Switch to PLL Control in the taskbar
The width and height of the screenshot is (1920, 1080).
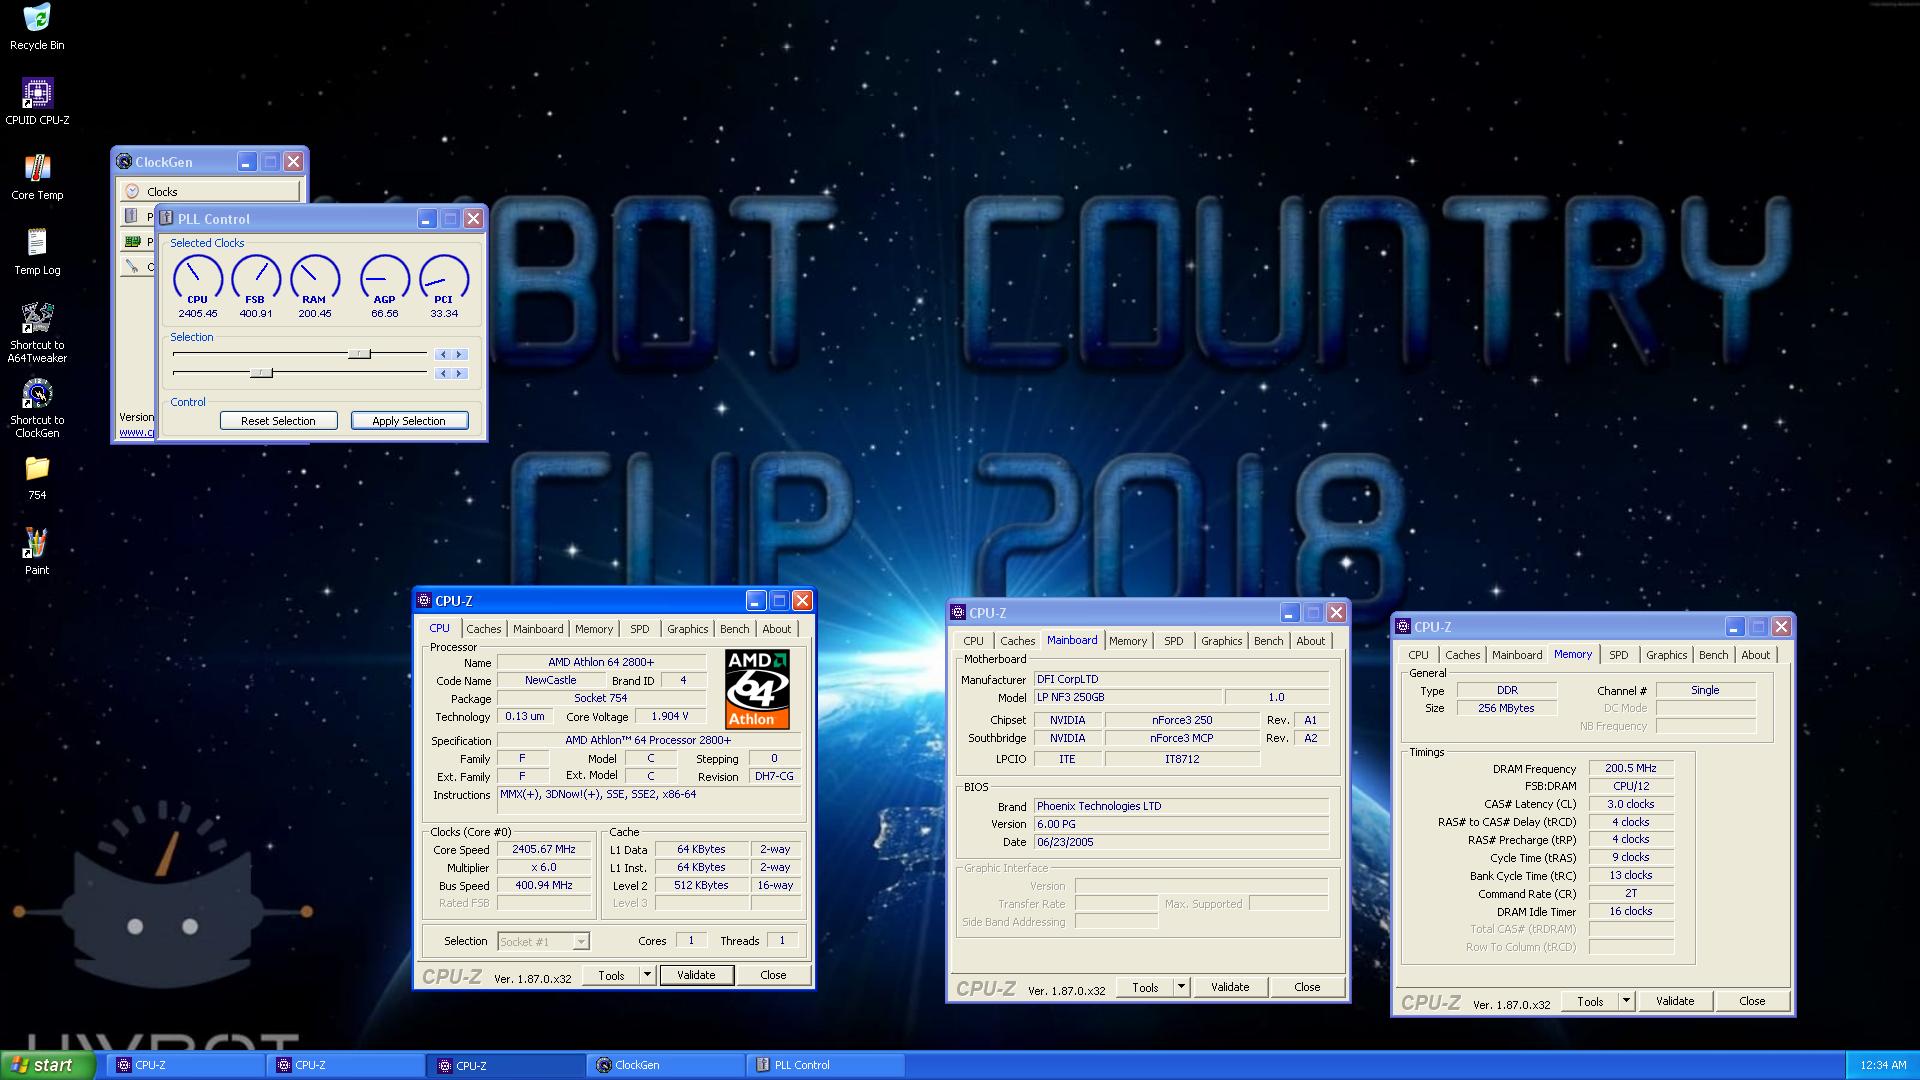826,1065
